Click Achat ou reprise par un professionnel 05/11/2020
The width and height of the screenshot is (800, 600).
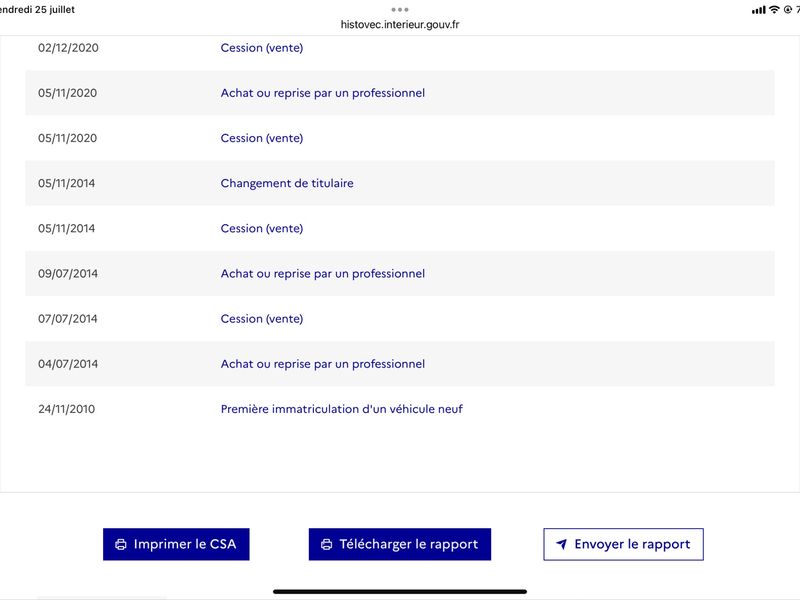[x=322, y=93]
